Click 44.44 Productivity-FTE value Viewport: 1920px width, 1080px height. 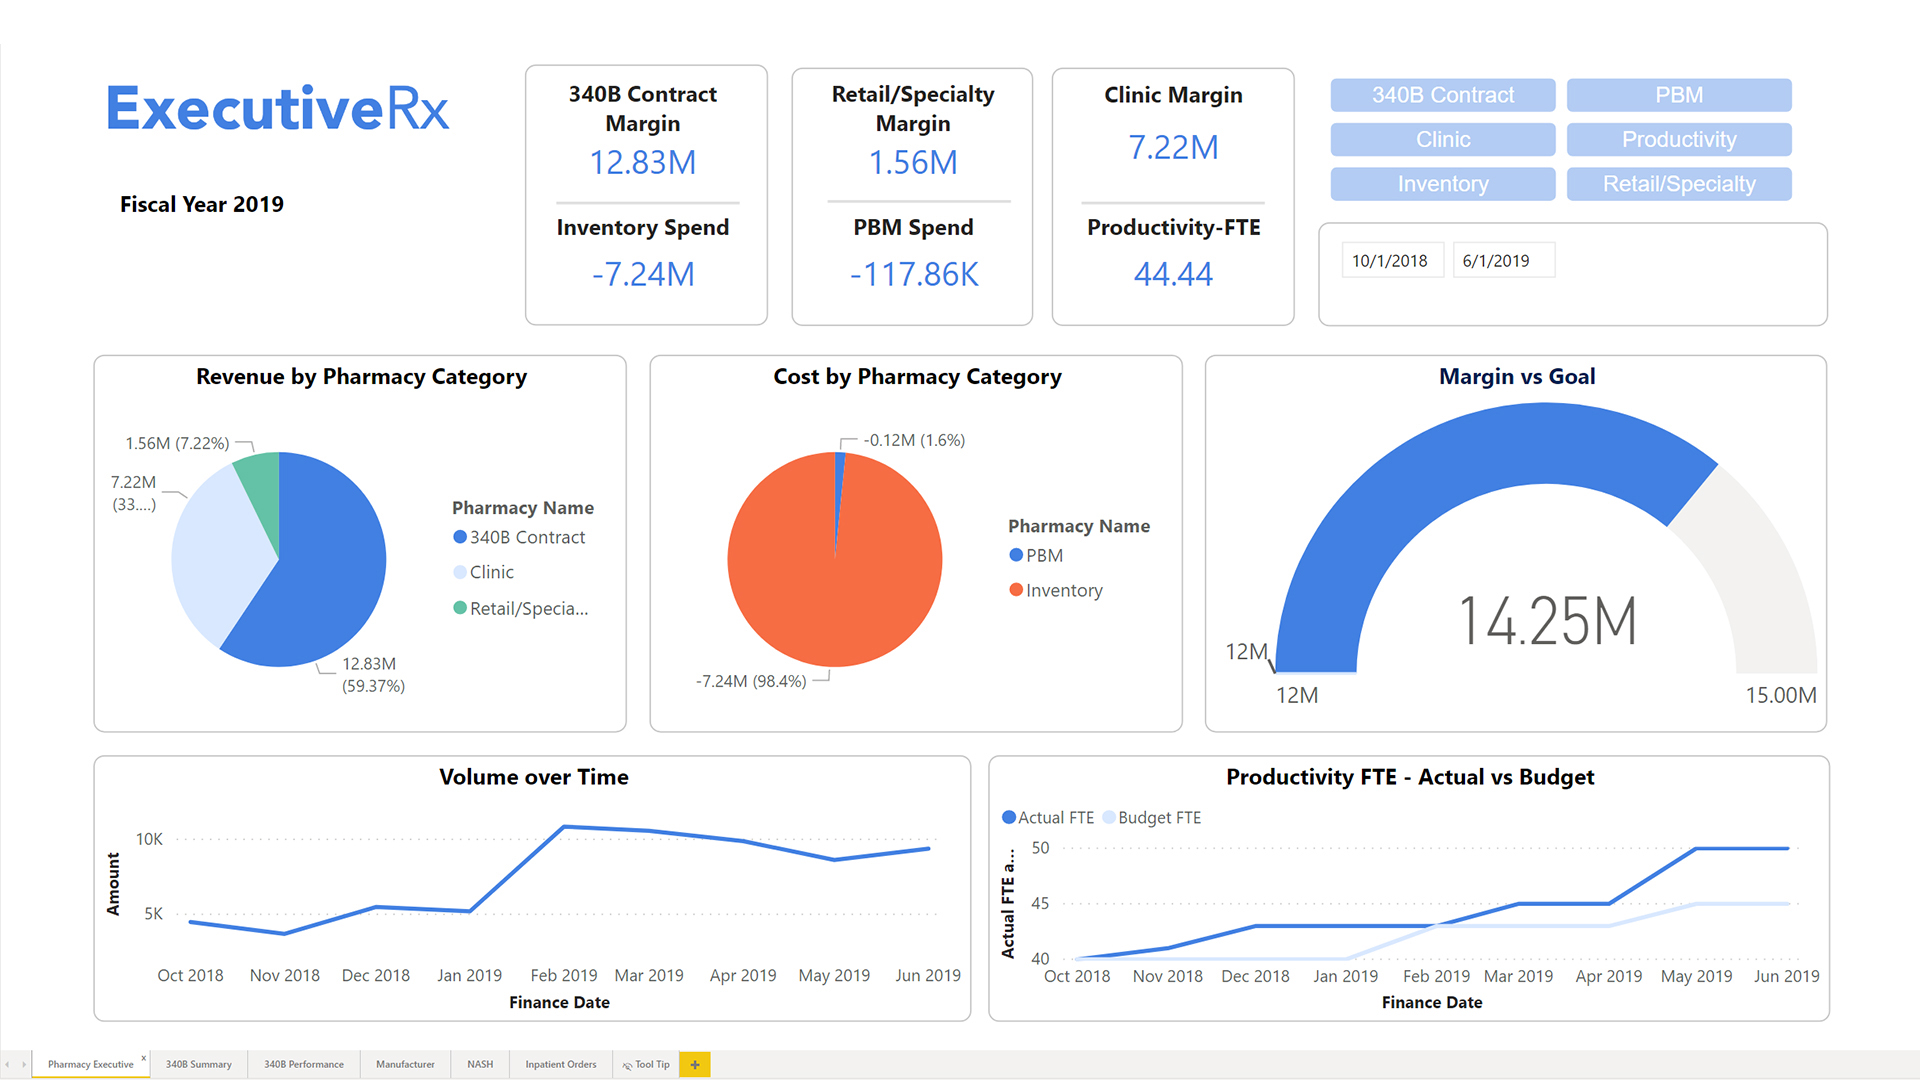[x=1173, y=274]
